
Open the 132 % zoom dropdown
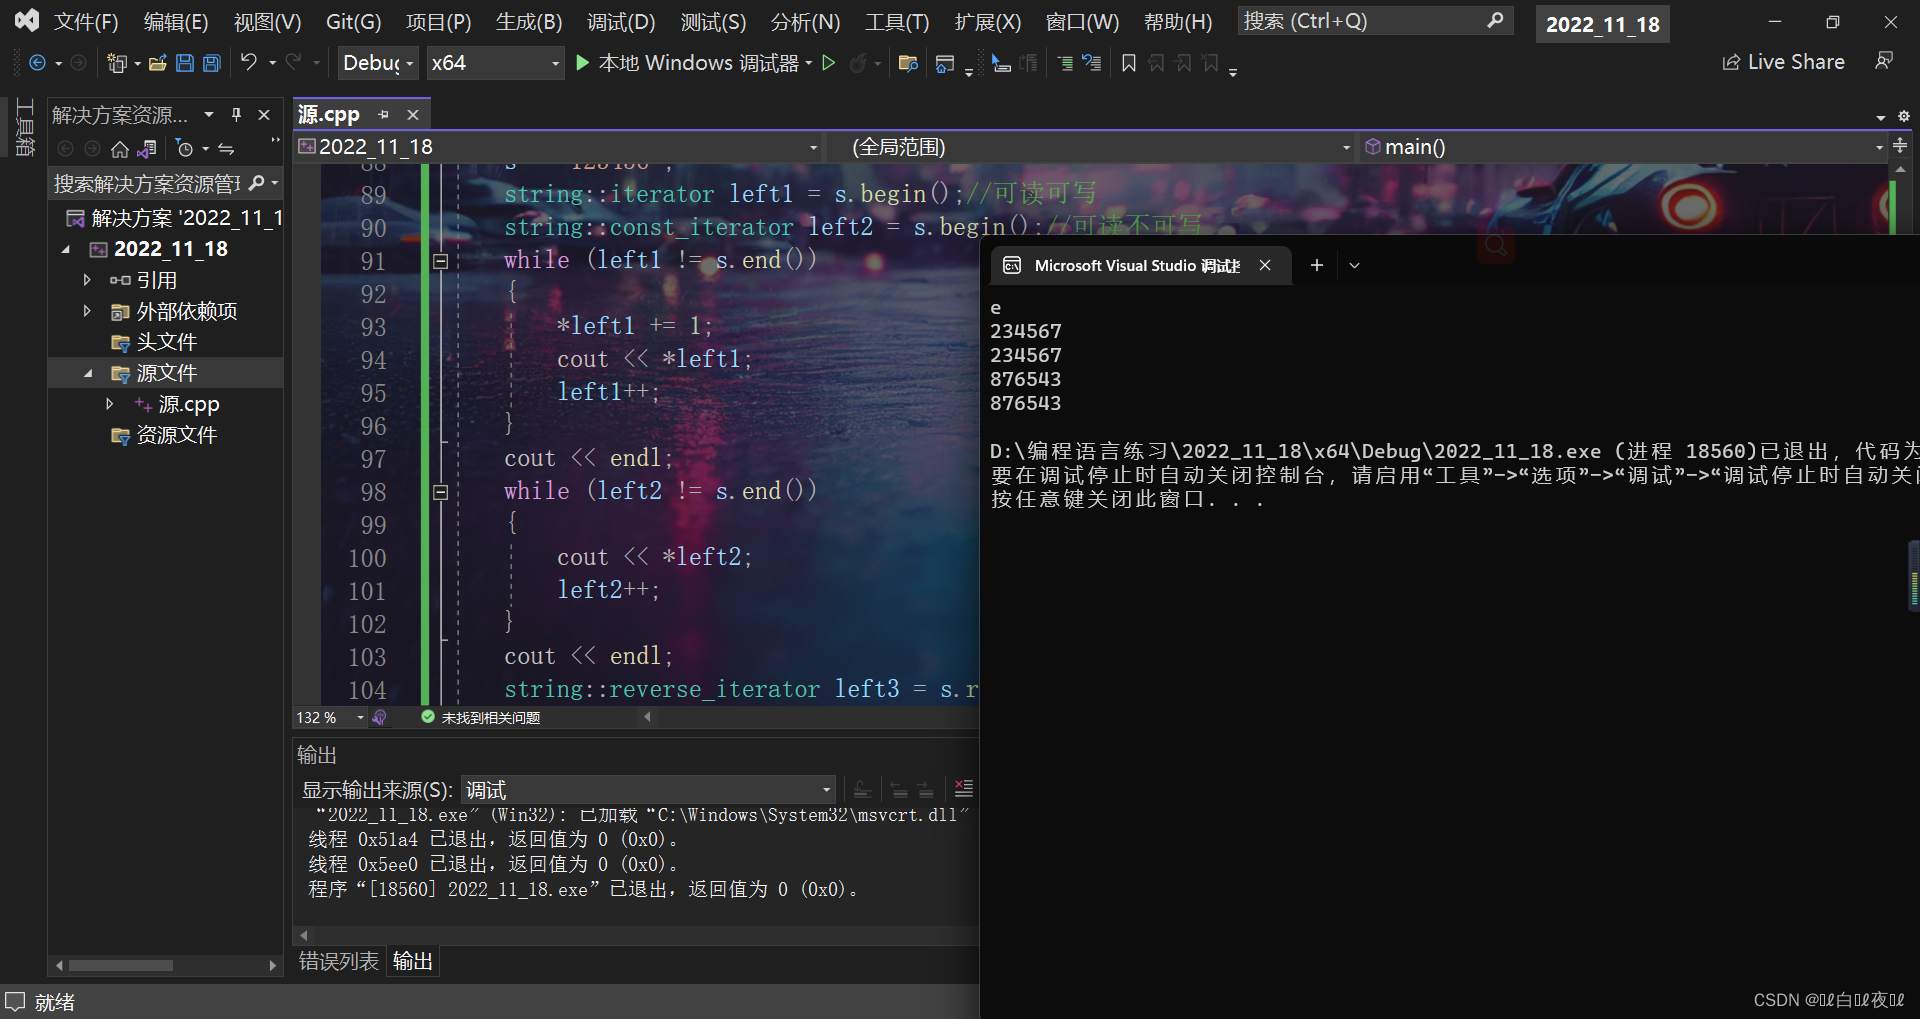330,718
